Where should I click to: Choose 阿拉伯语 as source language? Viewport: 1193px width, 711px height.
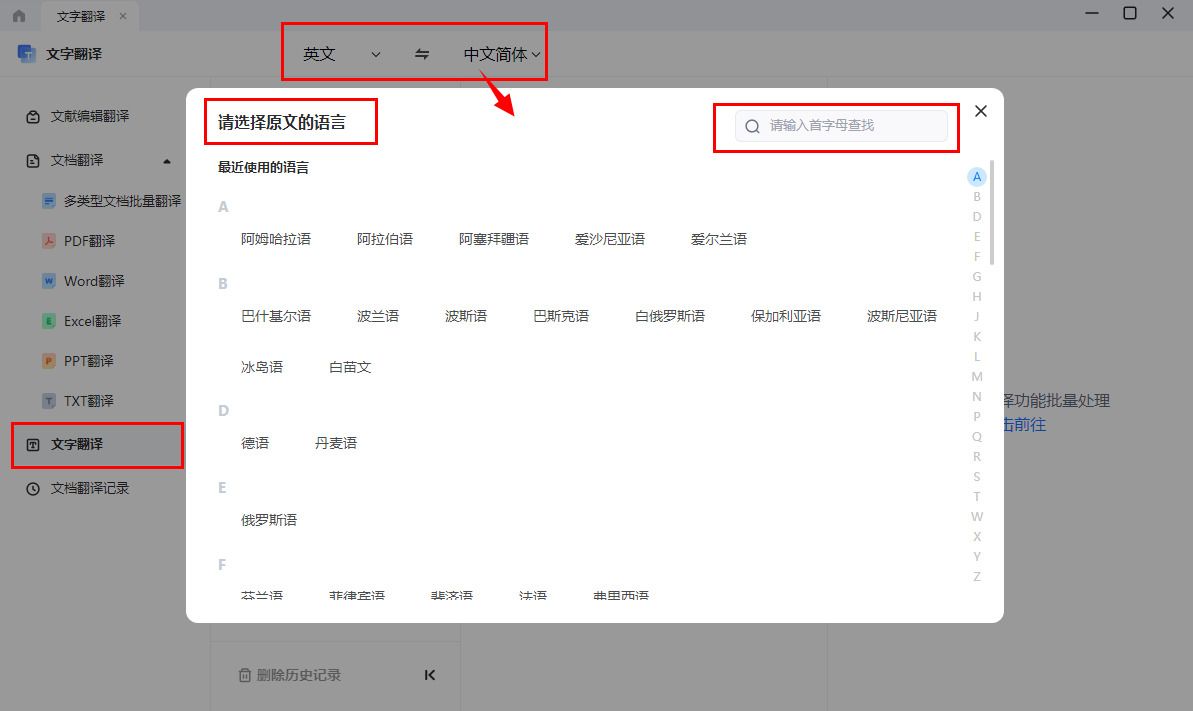tap(385, 239)
